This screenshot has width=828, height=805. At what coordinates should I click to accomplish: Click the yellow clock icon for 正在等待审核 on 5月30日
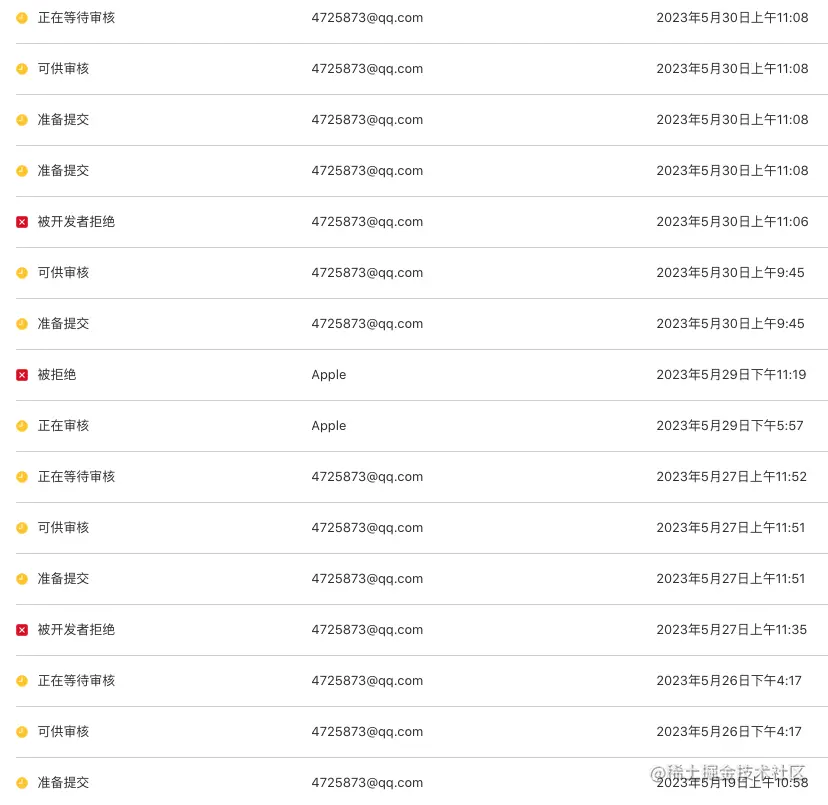[22, 18]
